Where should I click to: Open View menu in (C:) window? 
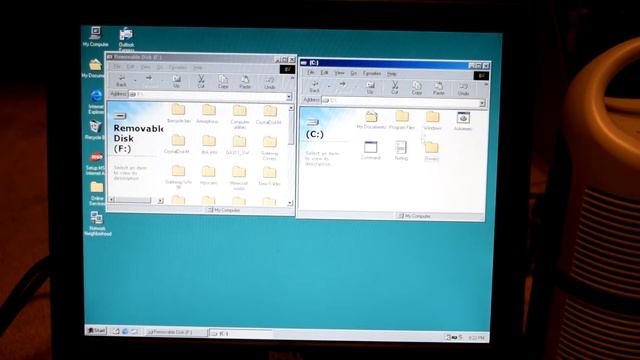click(339, 73)
